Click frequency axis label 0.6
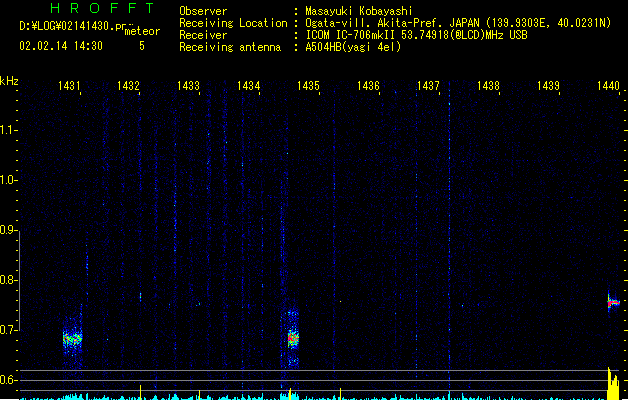Image resolution: width=629 pixels, height=400 pixels. [x=7, y=380]
